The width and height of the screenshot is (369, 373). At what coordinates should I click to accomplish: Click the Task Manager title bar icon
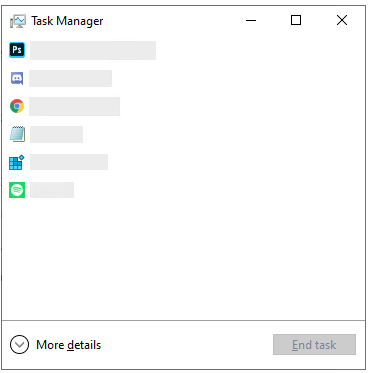18,21
